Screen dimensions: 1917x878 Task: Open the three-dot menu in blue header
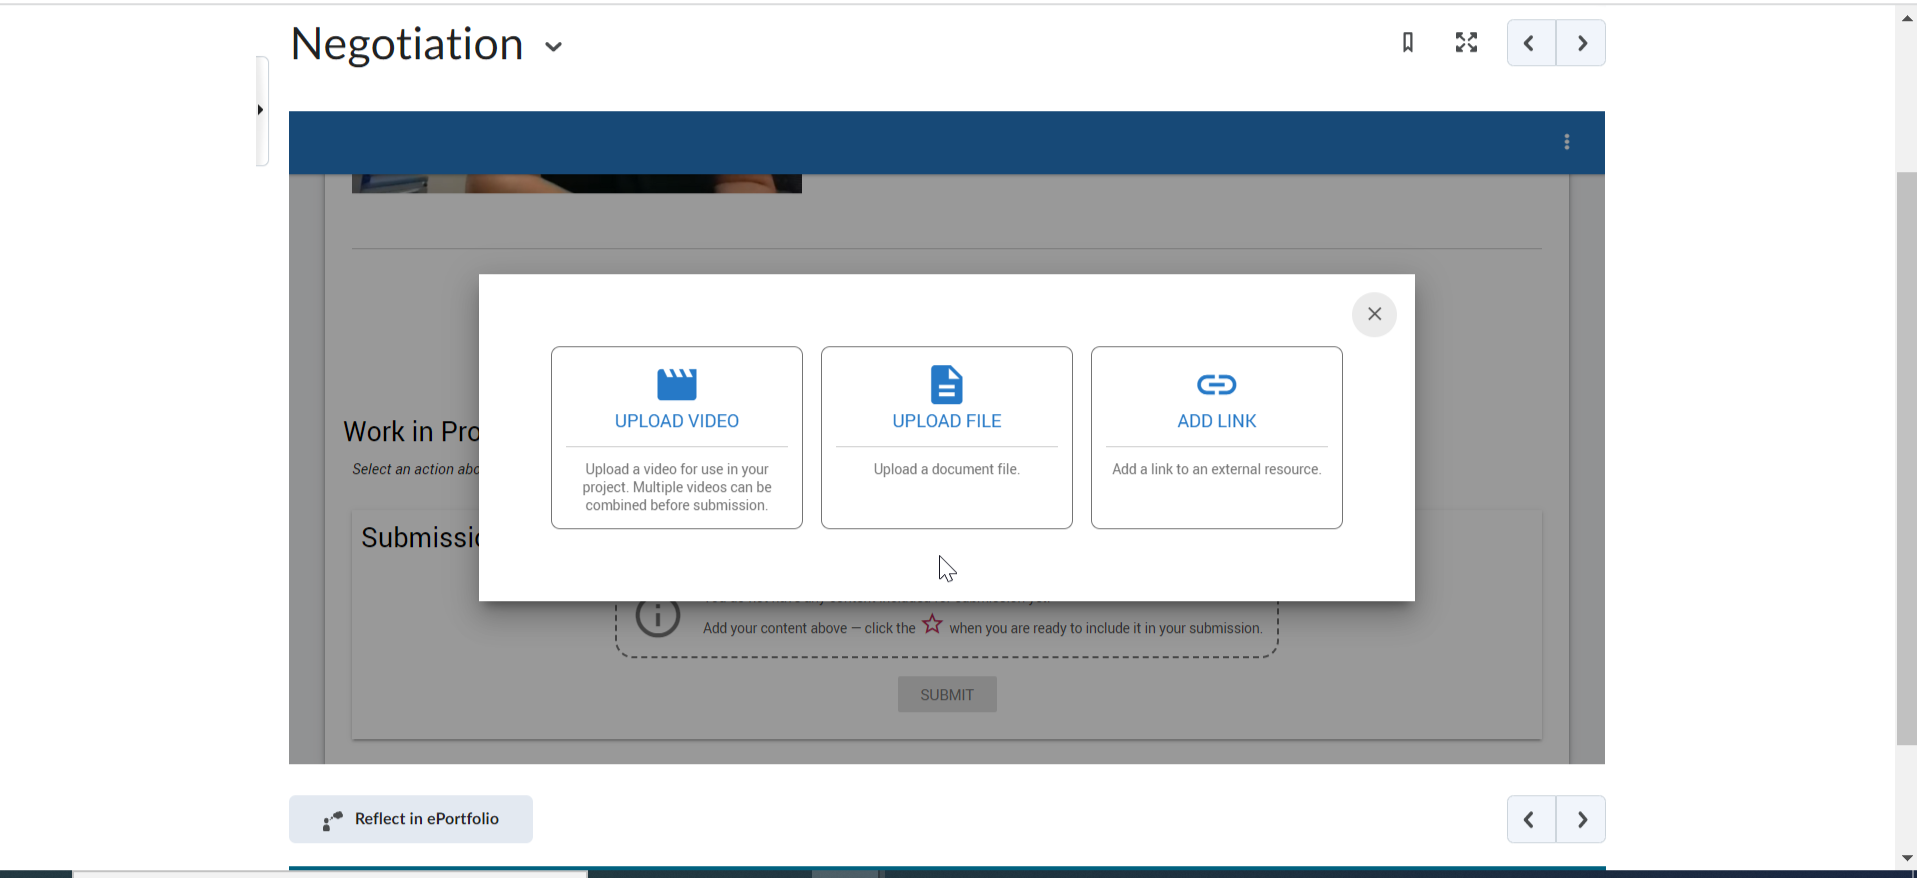(x=1567, y=142)
